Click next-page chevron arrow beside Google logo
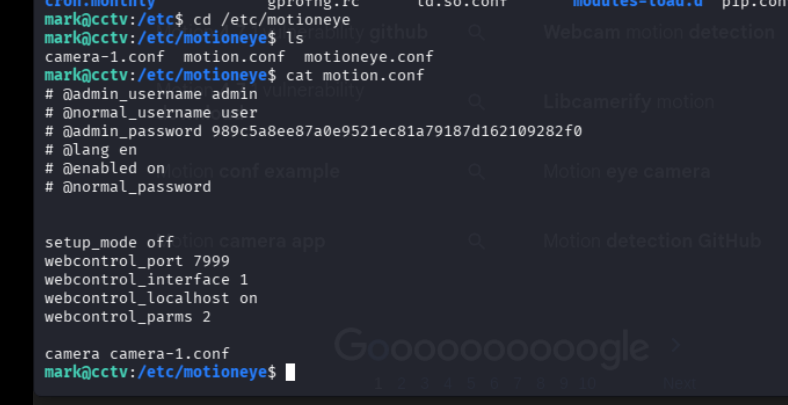The height and width of the screenshot is (405, 788). click(x=678, y=345)
